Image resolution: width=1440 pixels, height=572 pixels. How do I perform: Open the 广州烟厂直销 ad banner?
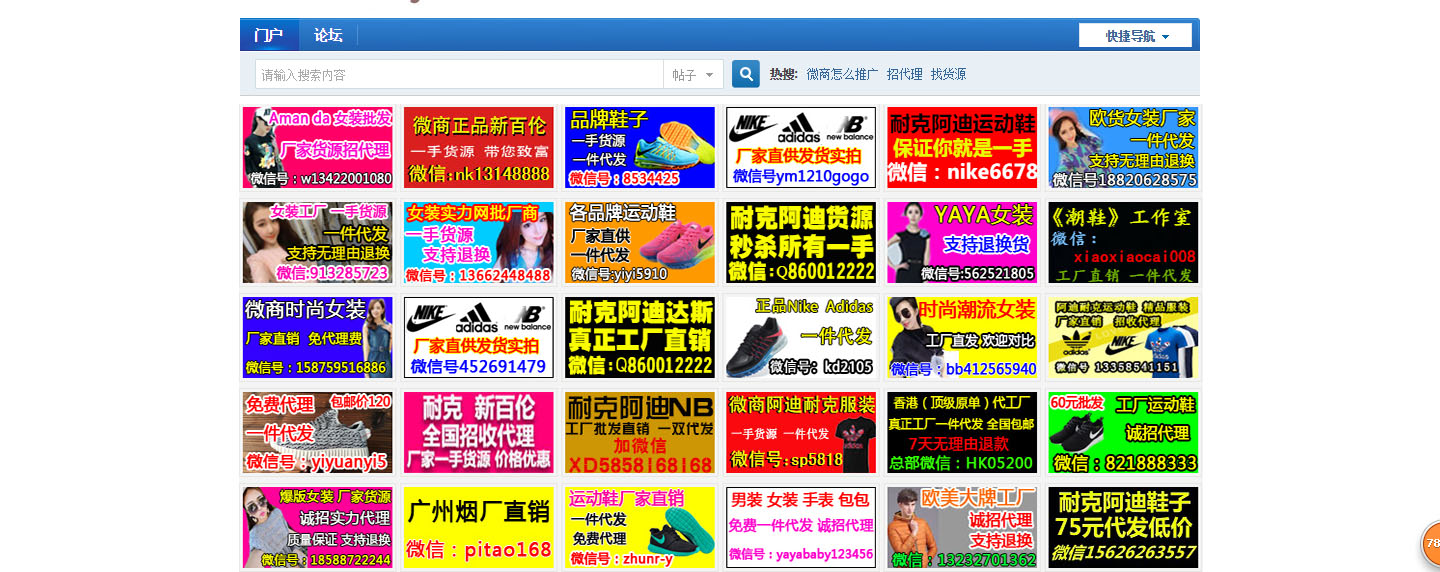[479, 528]
